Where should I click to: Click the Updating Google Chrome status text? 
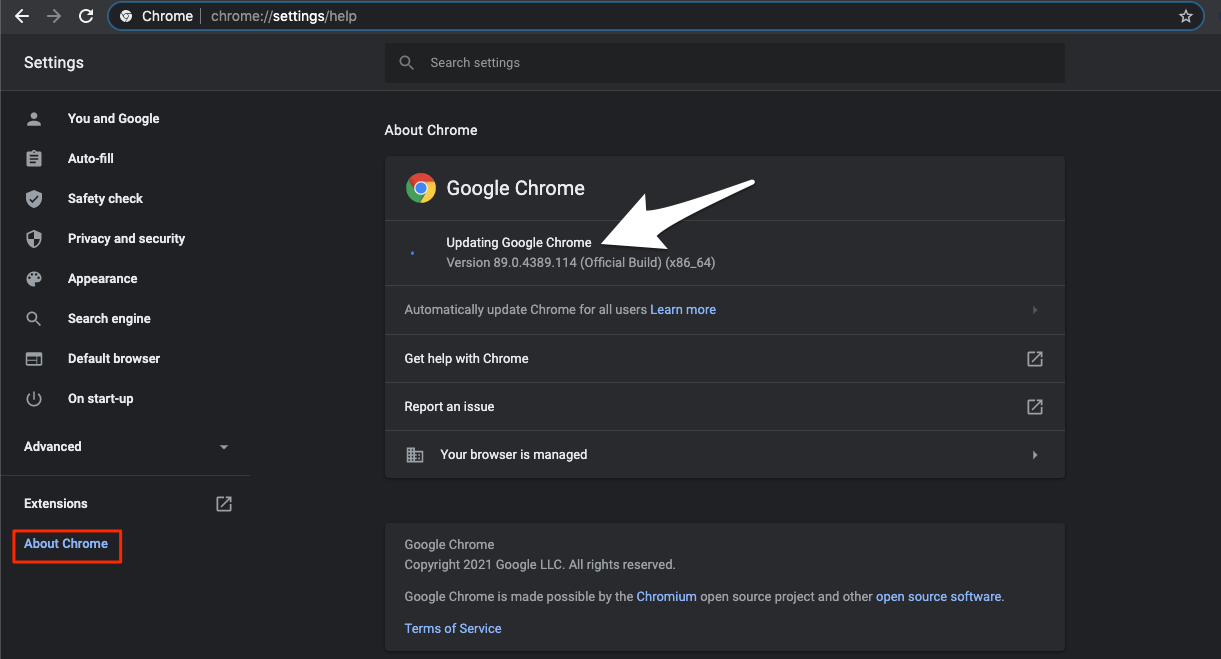coord(519,243)
